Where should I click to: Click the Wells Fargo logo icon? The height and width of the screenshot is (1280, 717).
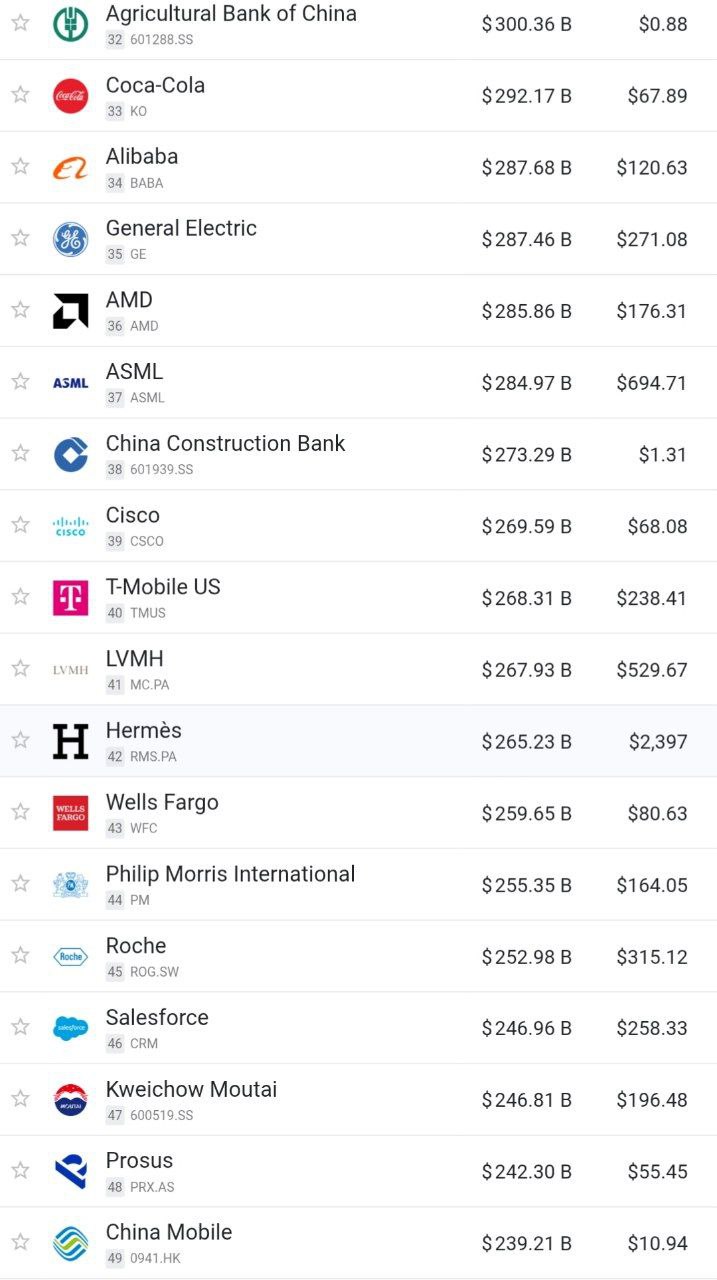point(70,813)
